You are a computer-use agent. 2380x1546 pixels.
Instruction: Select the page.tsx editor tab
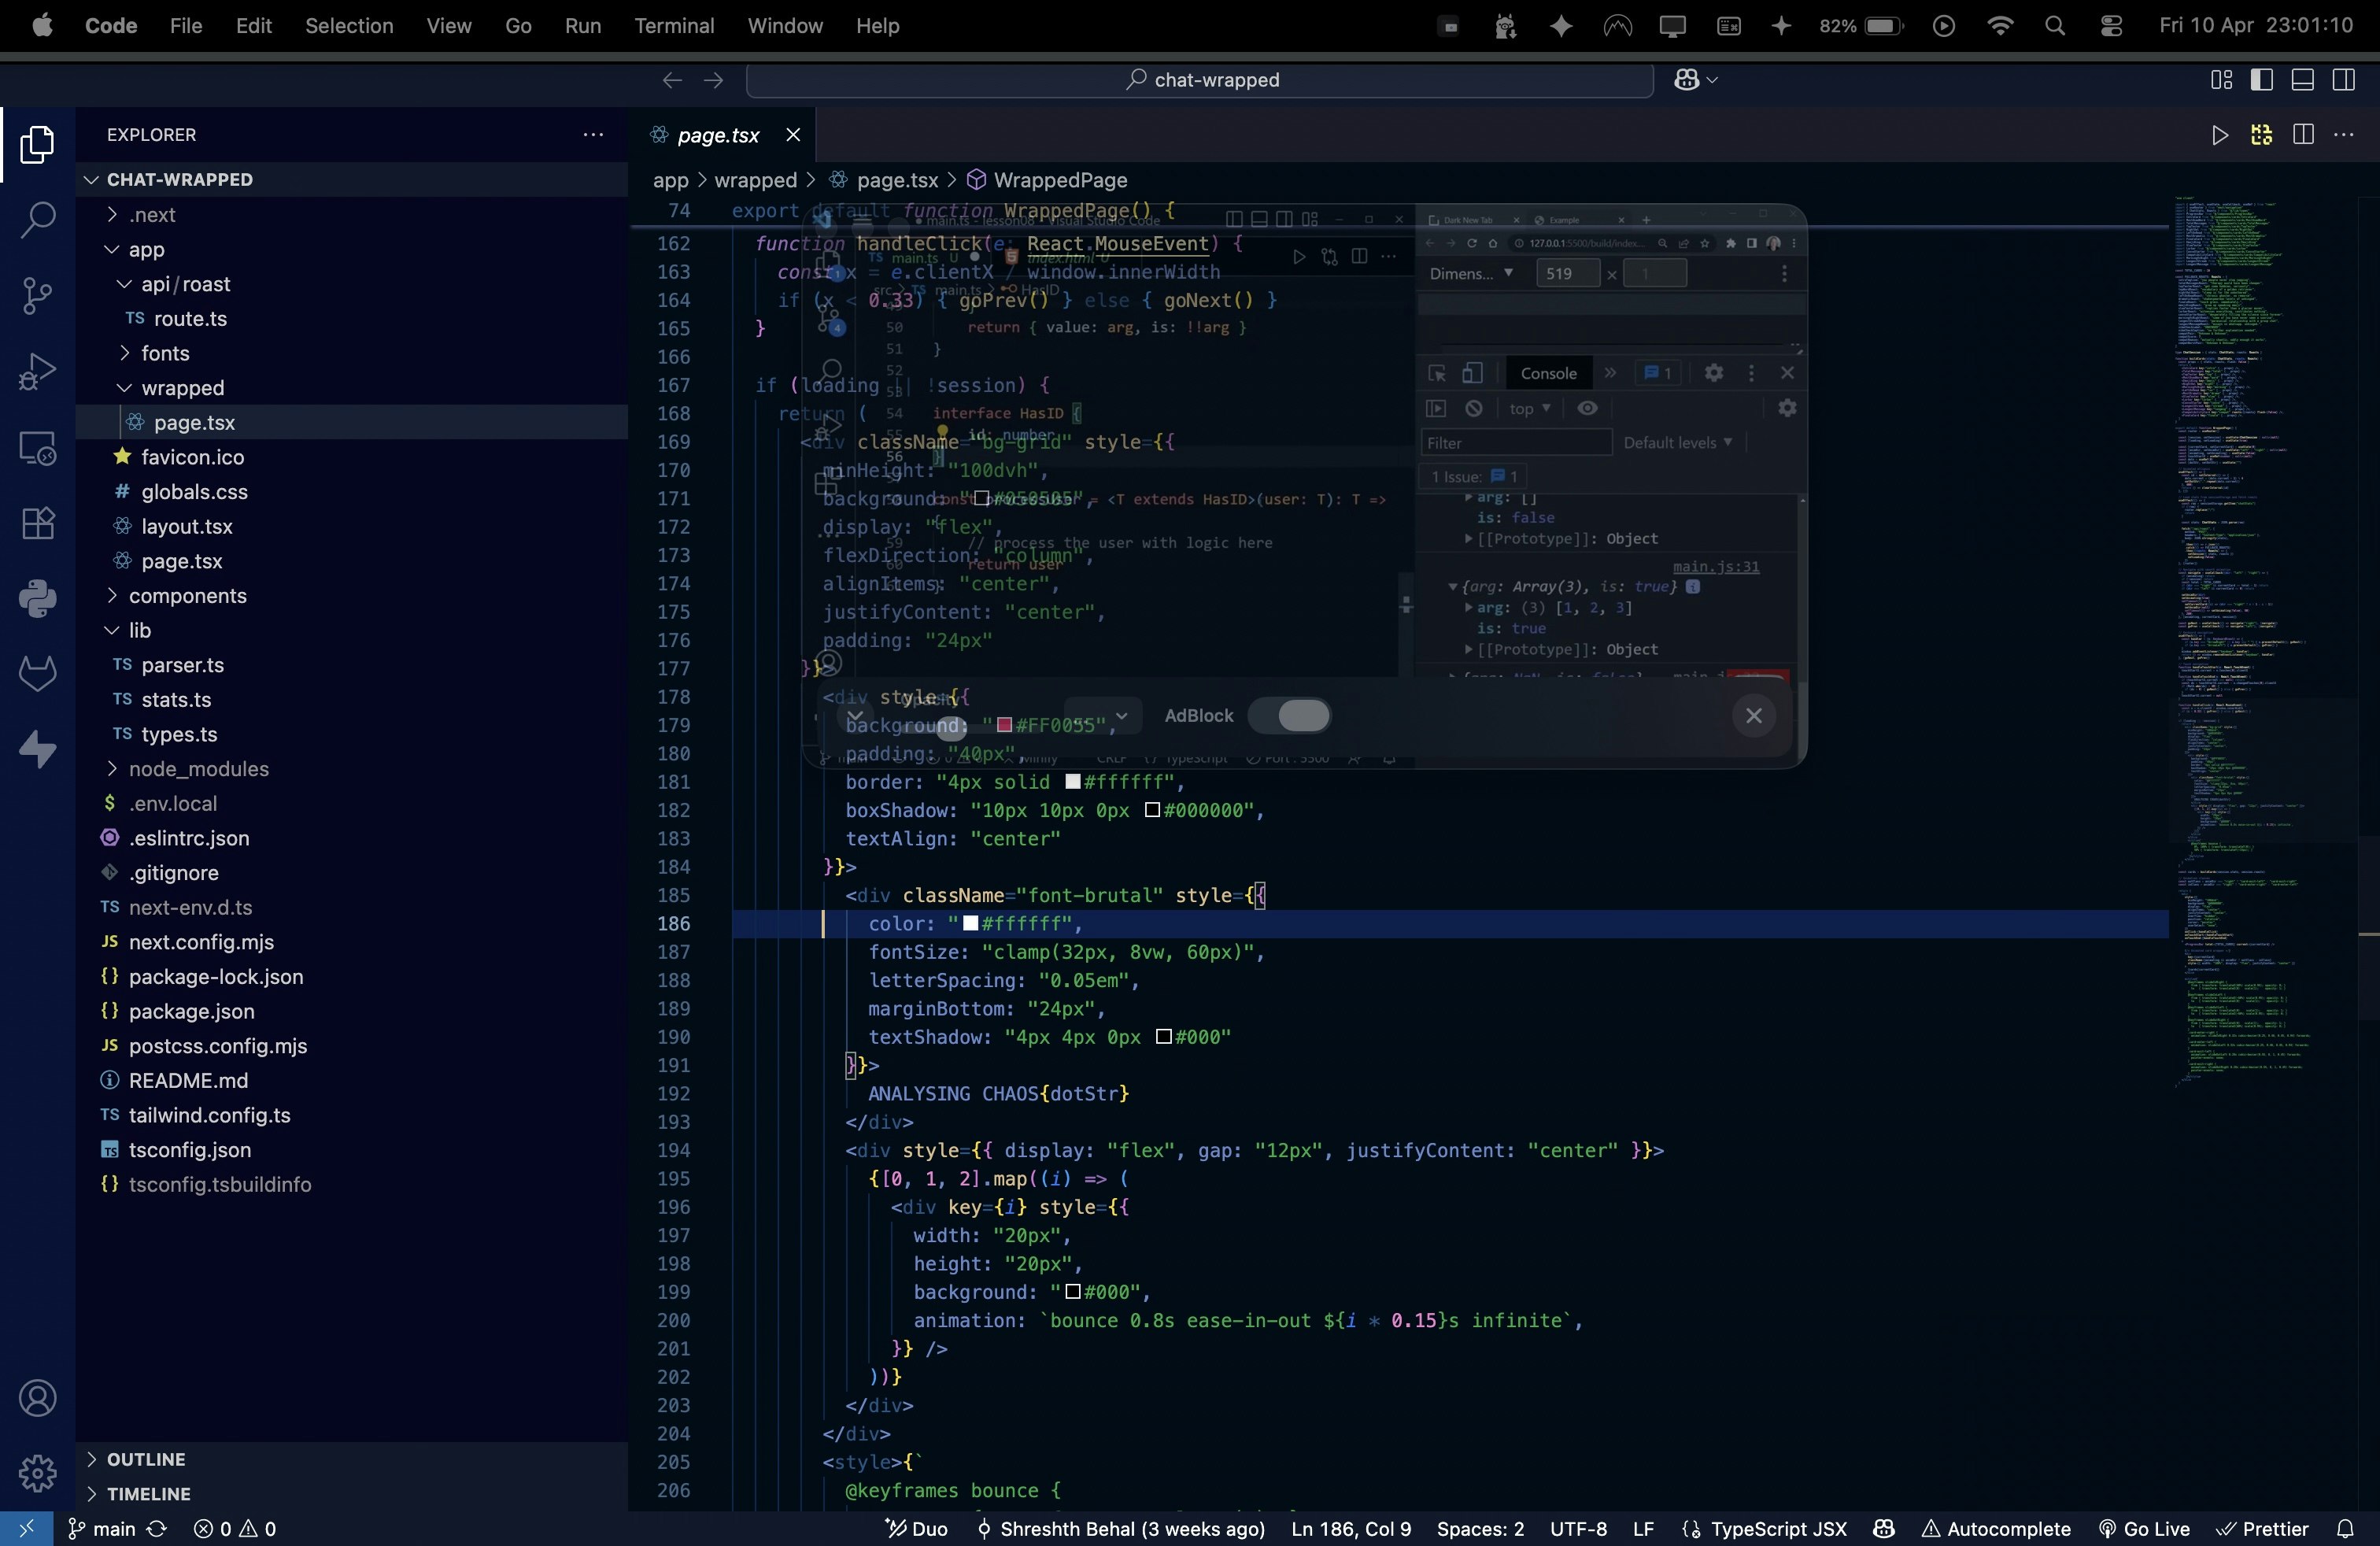pyautogui.click(x=717, y=135)
